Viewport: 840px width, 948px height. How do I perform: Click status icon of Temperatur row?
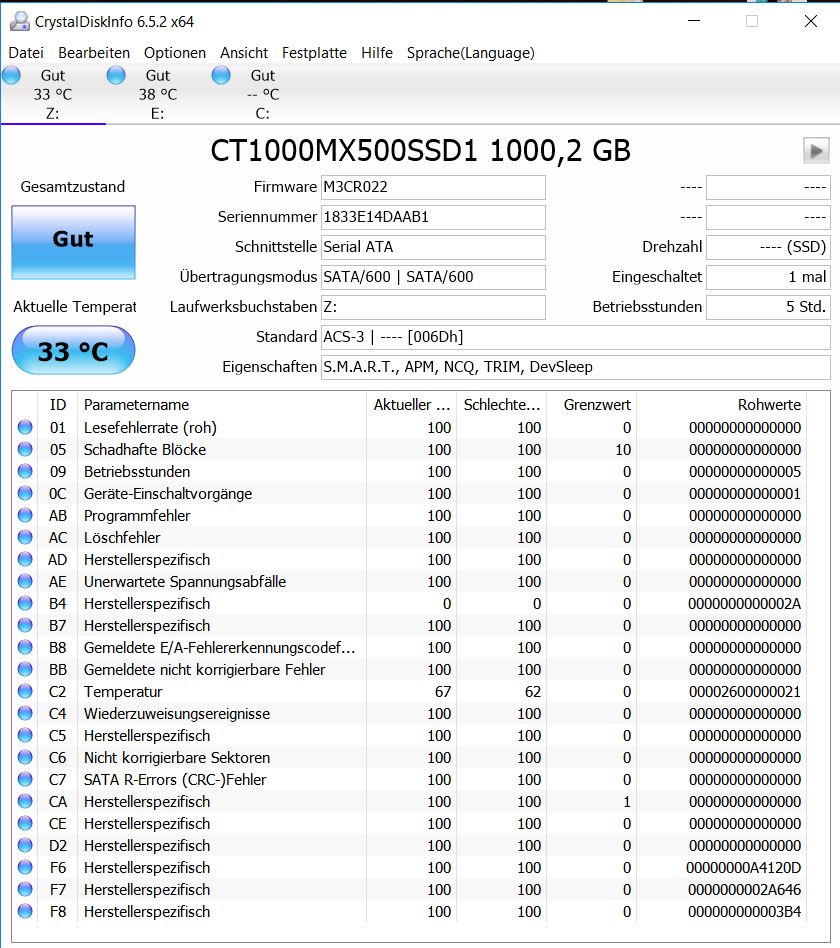coord(25,691)
